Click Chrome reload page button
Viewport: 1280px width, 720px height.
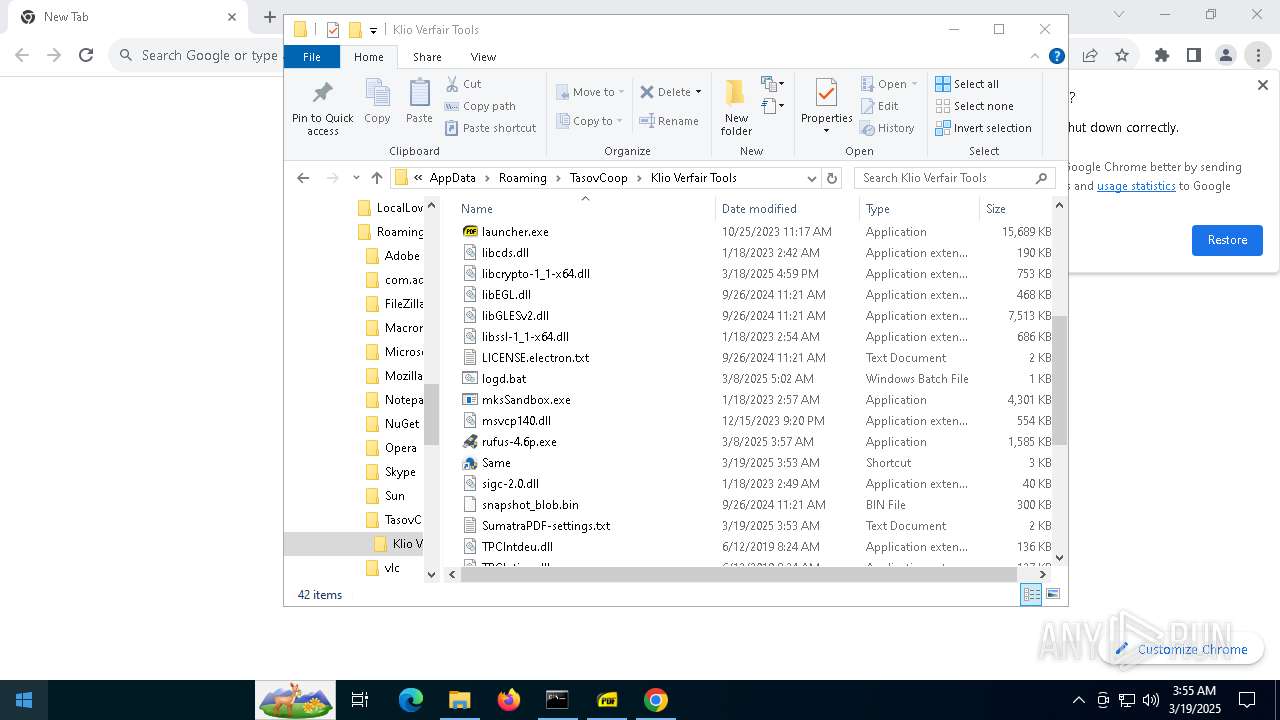86,55
